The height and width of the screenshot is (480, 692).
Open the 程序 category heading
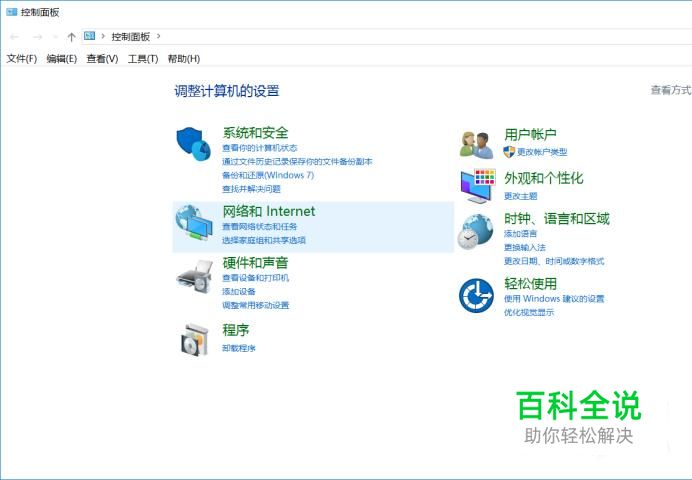point(236,330)
